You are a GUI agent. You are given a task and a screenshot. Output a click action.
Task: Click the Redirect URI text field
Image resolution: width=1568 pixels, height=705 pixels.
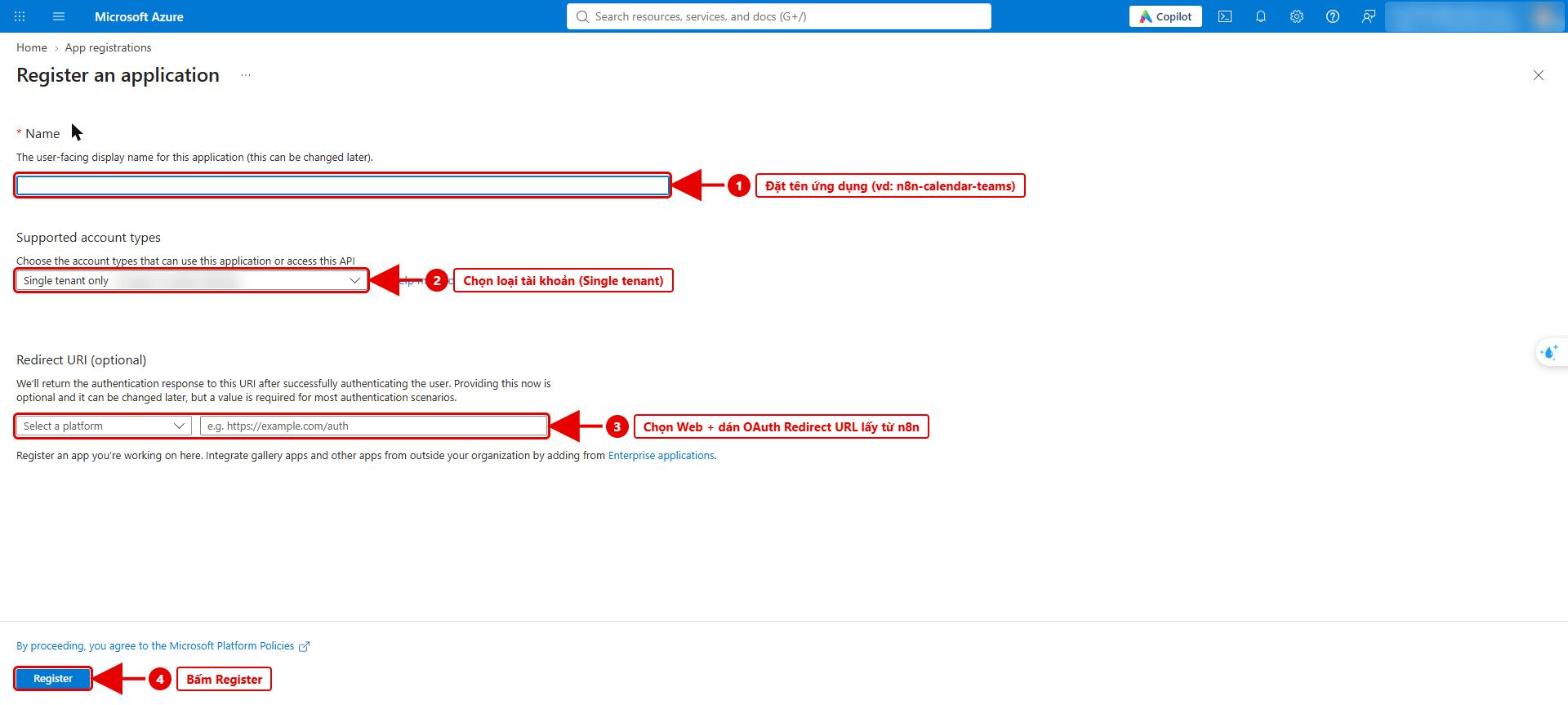click(x=374, y=426)
